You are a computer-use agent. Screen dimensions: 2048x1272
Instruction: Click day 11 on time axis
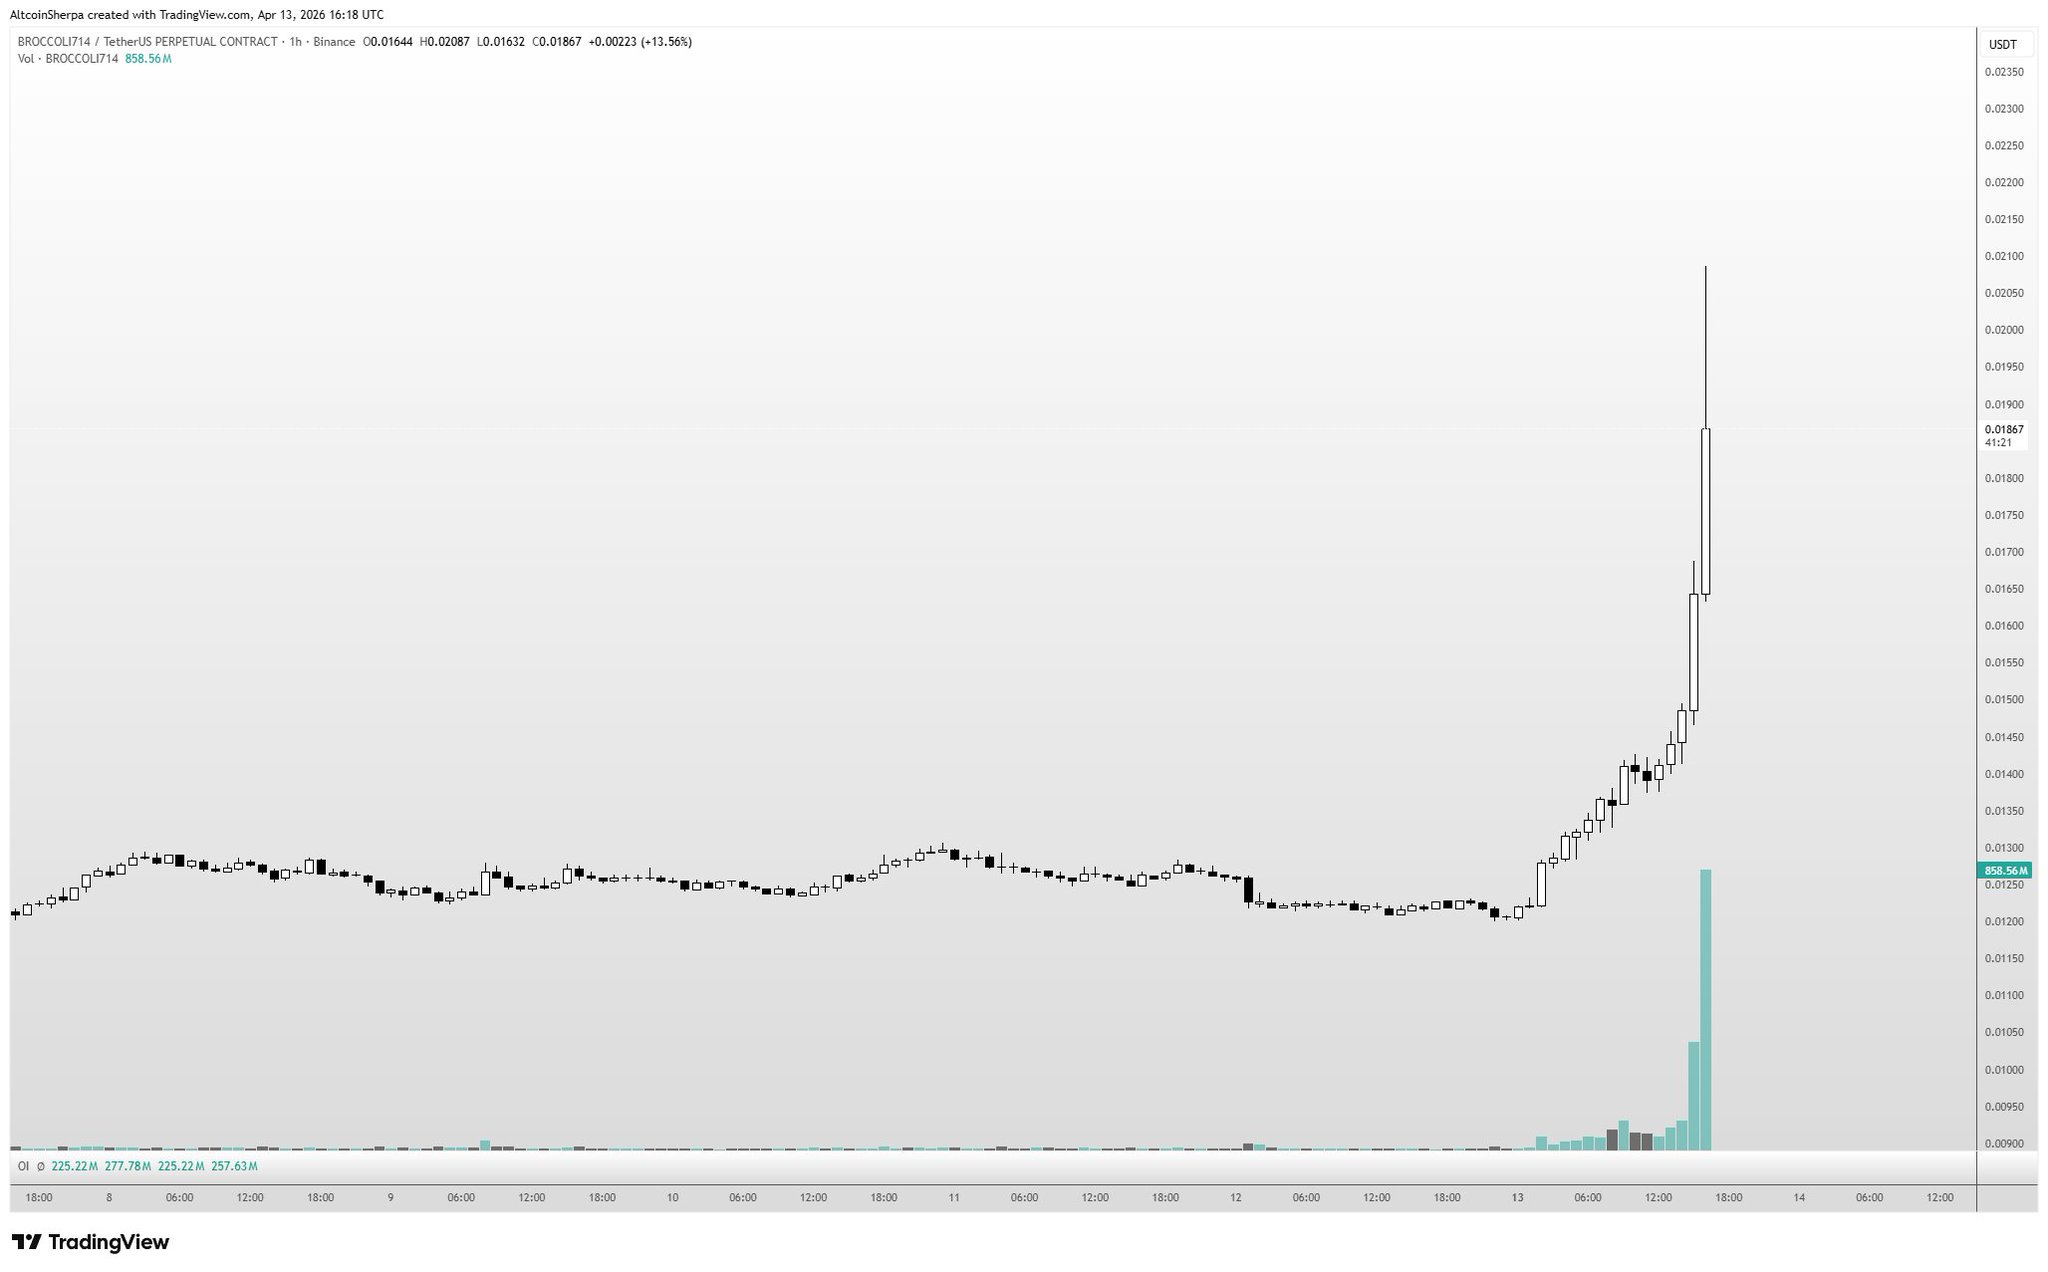(x=953, y=1198)
